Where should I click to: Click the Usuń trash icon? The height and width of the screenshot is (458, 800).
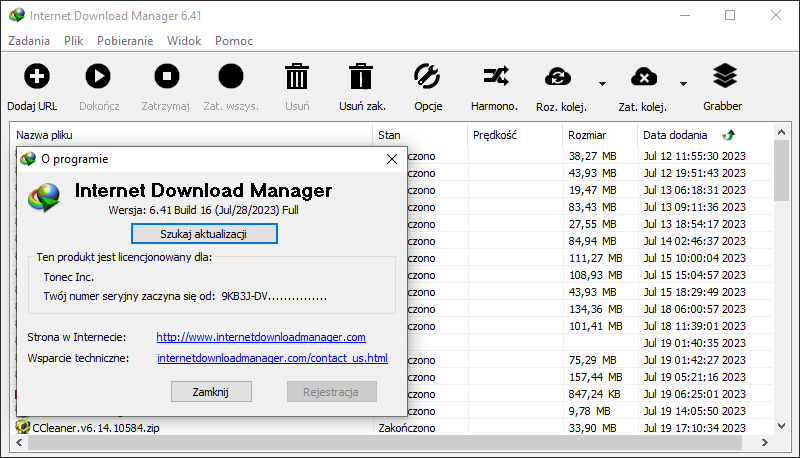[x=297, y=77]
